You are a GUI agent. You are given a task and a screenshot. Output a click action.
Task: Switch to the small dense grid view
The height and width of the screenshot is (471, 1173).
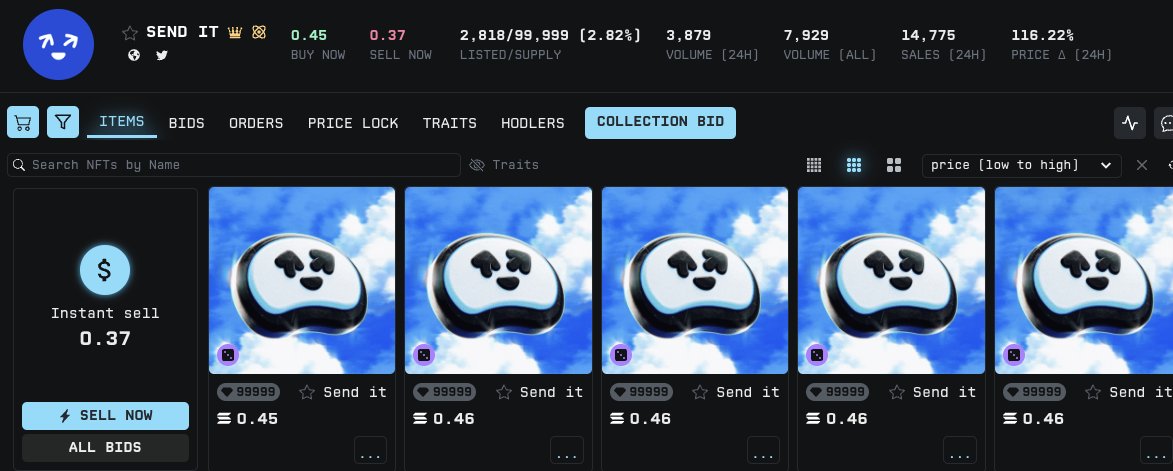pos(814,165)
